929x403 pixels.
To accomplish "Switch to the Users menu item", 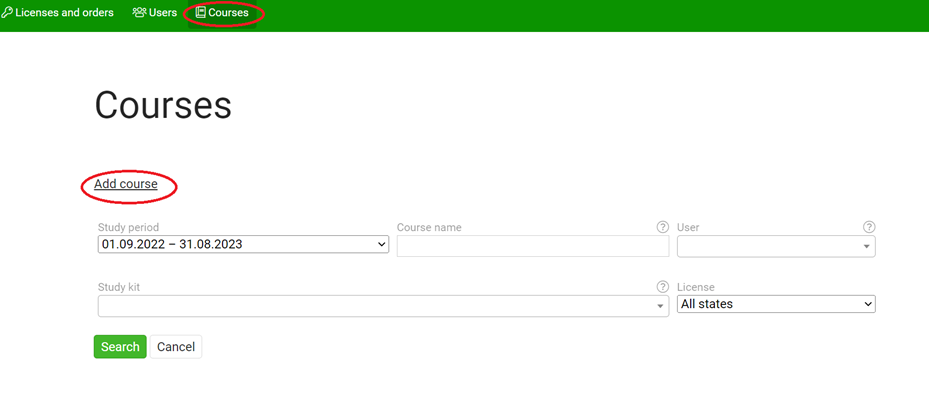I will (162, 13).
